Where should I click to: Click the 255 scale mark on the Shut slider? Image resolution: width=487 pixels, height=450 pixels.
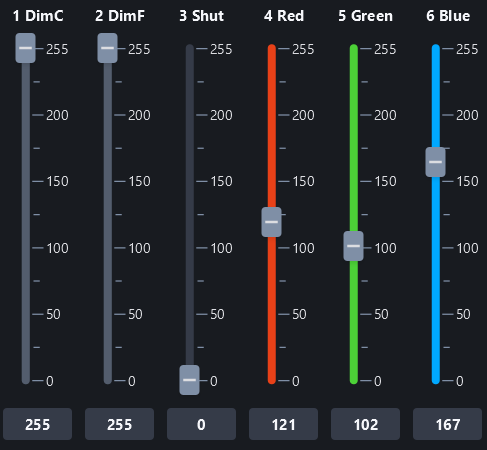pyautogui.click(x=221, y=49)
